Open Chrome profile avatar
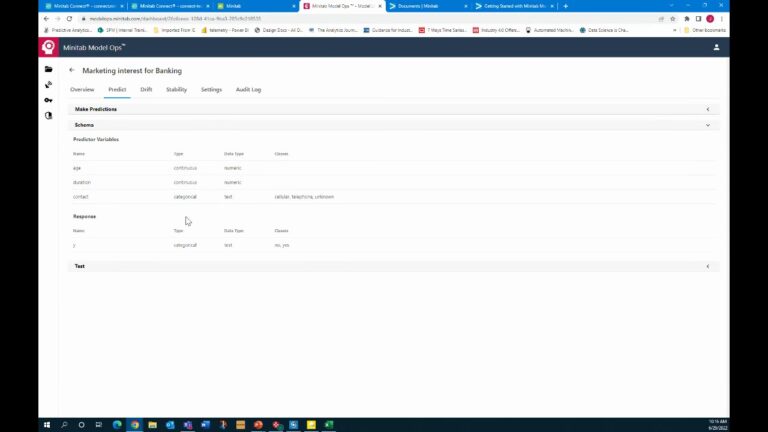Viewport: 768px width, 432px height. click(710, 19)
